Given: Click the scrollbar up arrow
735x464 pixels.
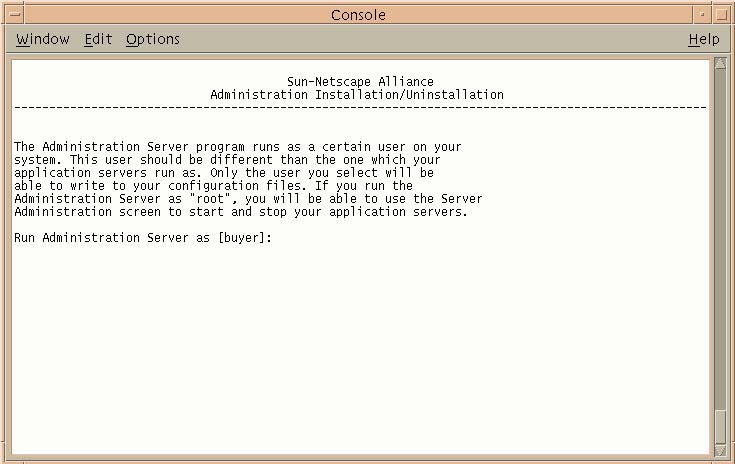Looking at the screenshot, I should pos(720,63).
